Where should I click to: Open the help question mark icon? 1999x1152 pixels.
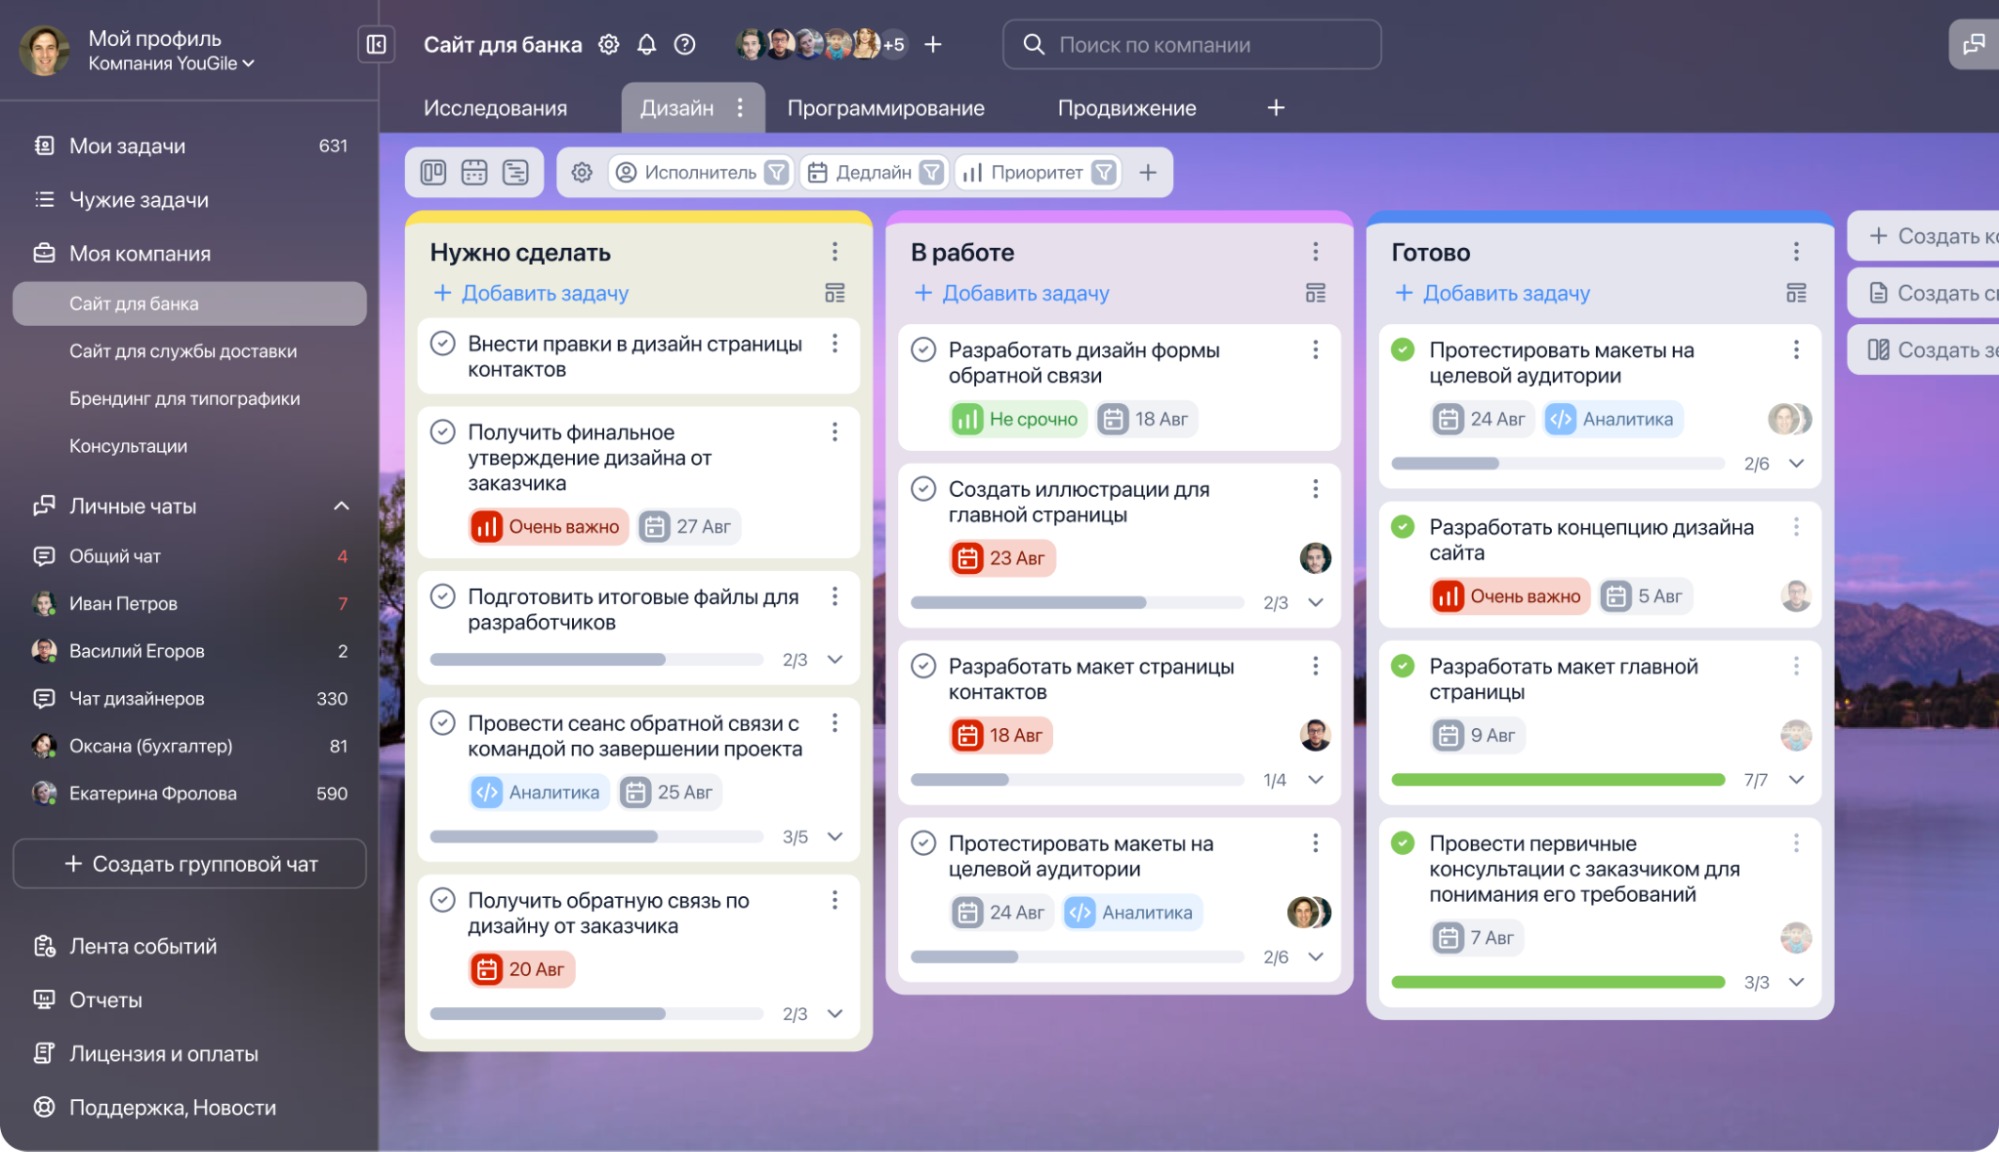pos(684,44)
